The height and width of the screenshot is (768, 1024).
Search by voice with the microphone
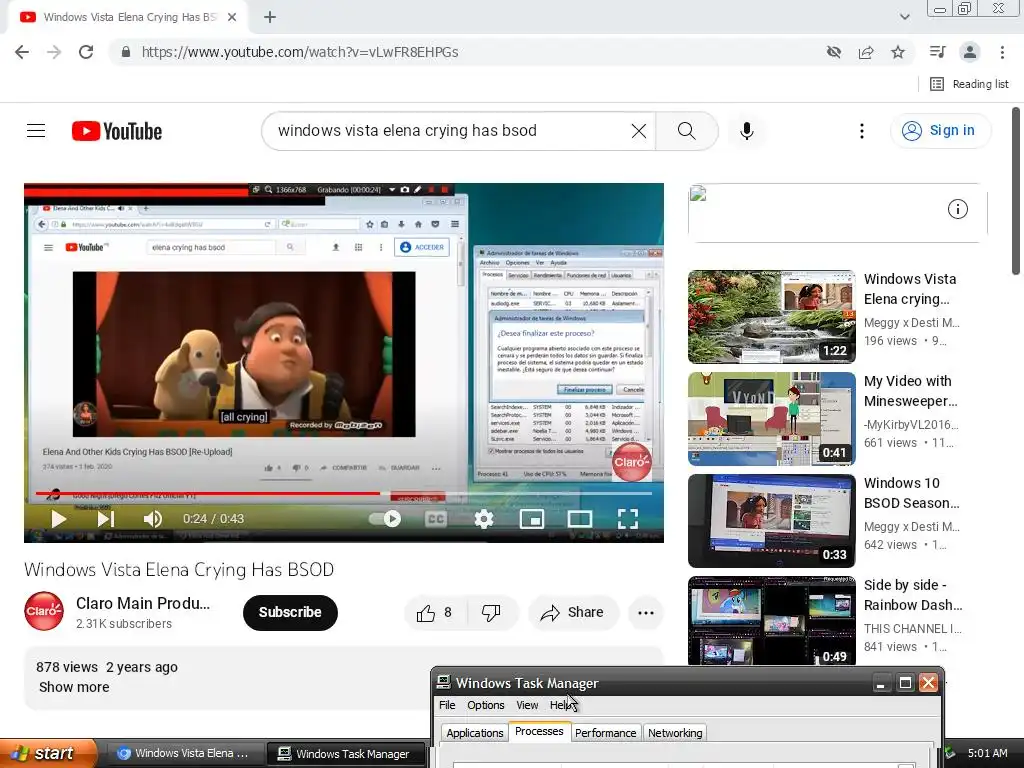(x=746, y=131)
